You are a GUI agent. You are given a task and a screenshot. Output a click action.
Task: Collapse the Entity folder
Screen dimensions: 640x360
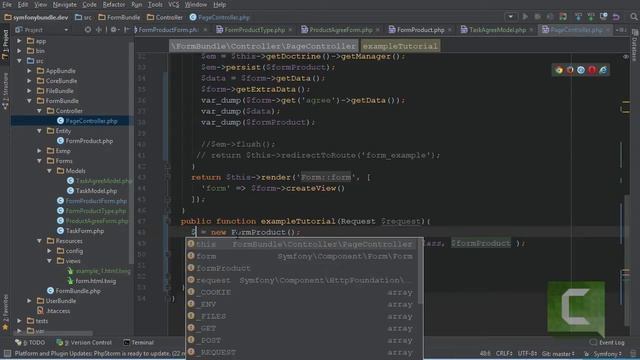(39, 131)
